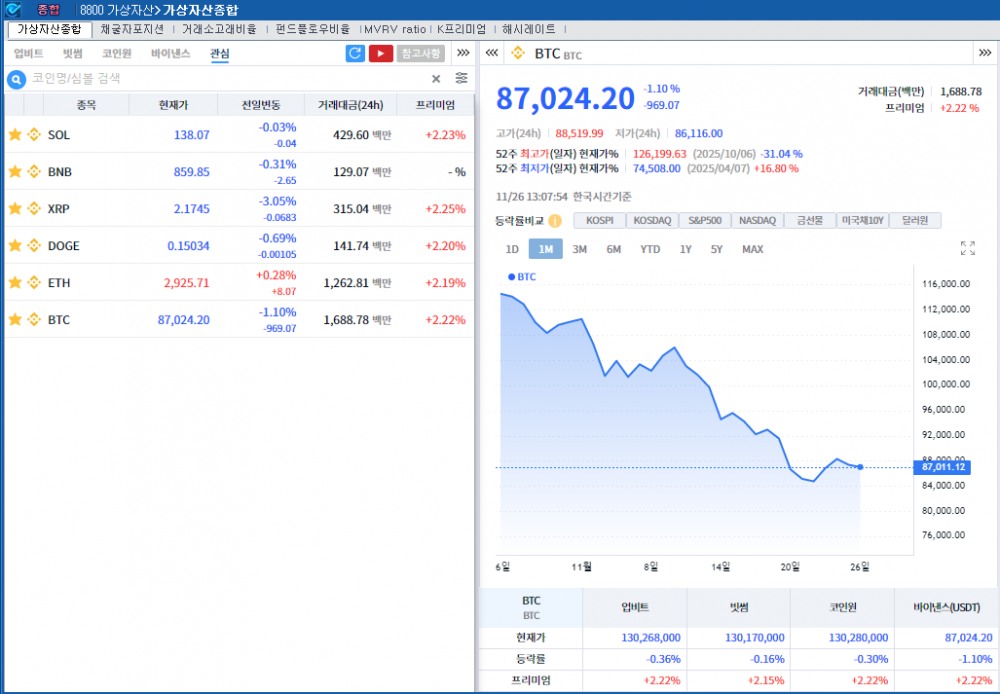The height and width of the screenshot is (694, 1000).
Task: Toggle the favorite star for DOGE
Action: point(17,245)
